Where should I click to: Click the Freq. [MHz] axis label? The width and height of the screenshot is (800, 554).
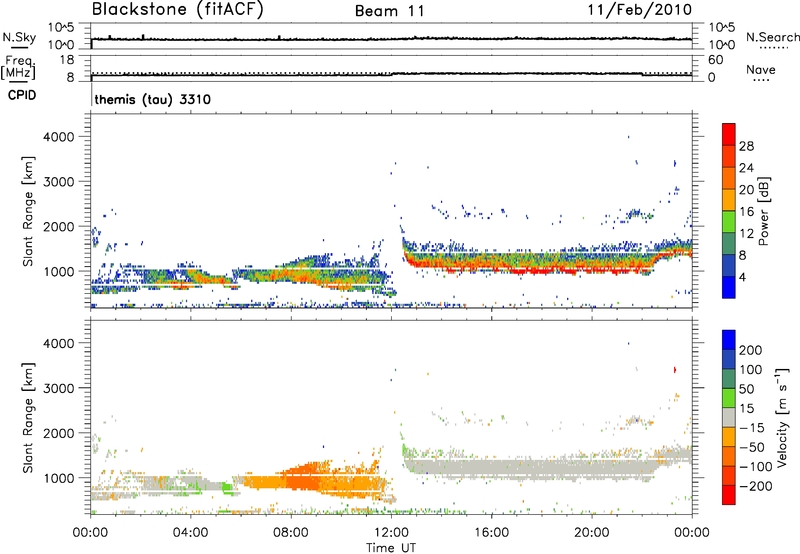click(19, 67)
